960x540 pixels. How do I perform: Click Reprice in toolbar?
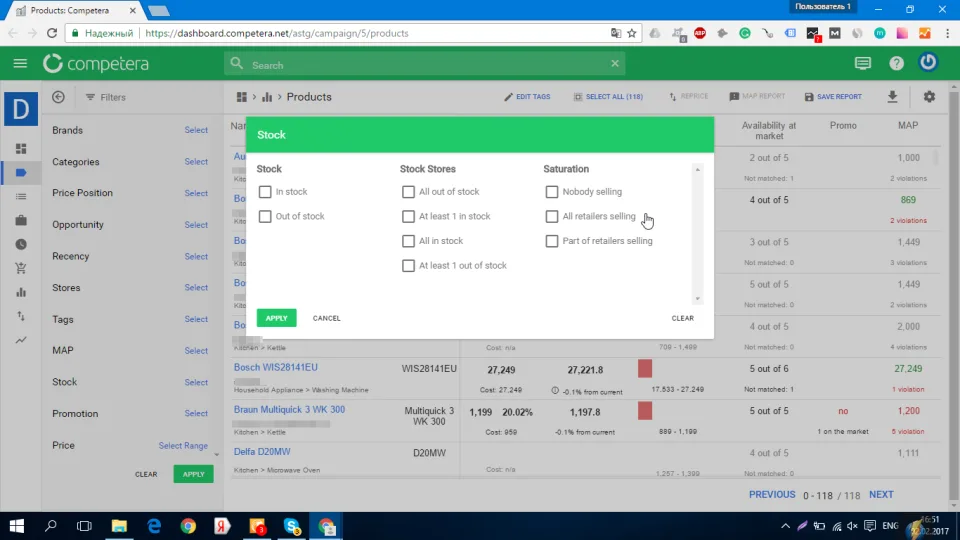click(x=688, y=97)
